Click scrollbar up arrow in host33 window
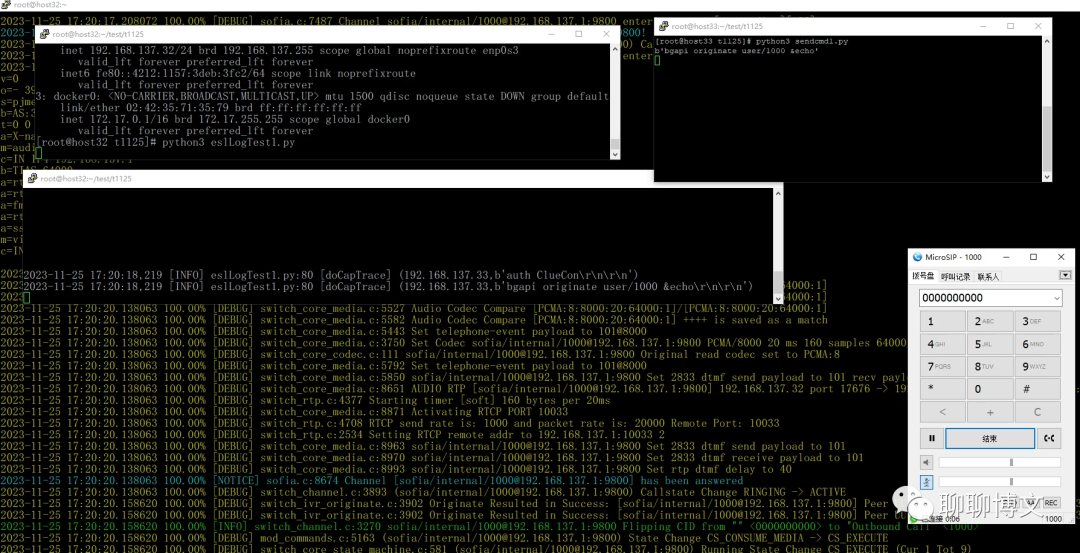The width and height of the screenshot is (1080, 553). pos(1047,41)
